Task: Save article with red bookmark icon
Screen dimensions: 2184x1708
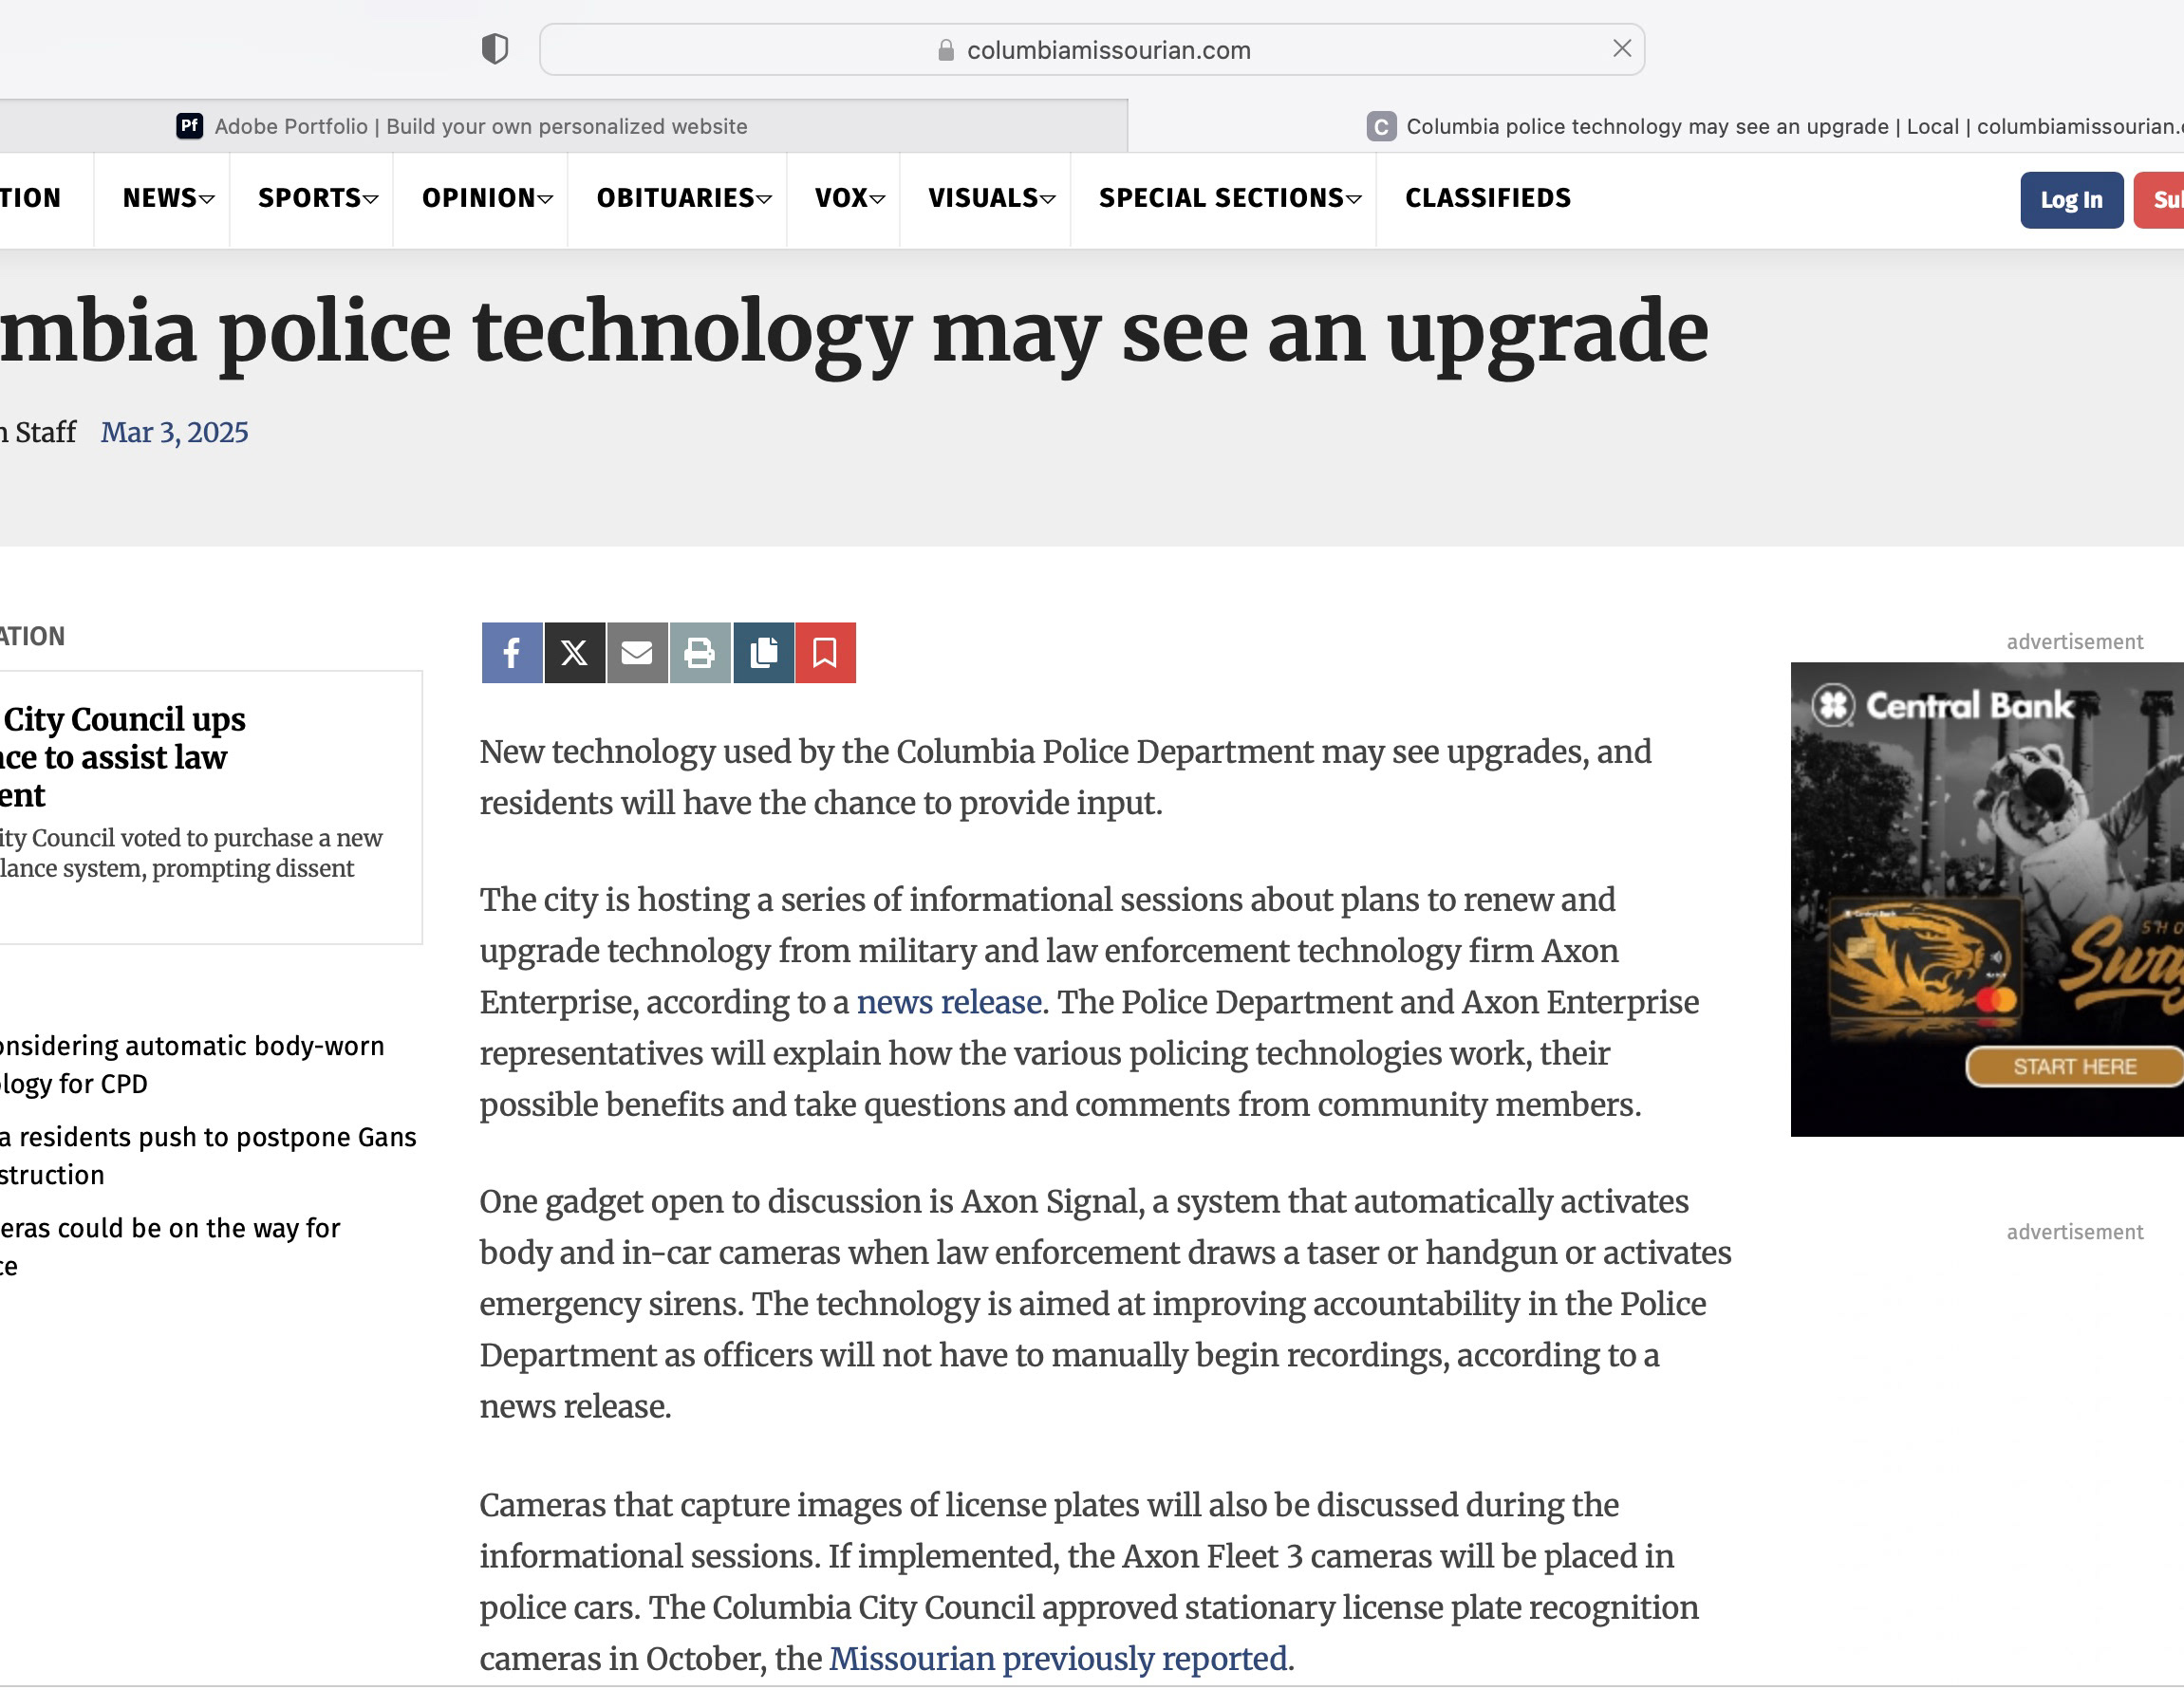Action: pyautogui.click(x=825, y=653)
